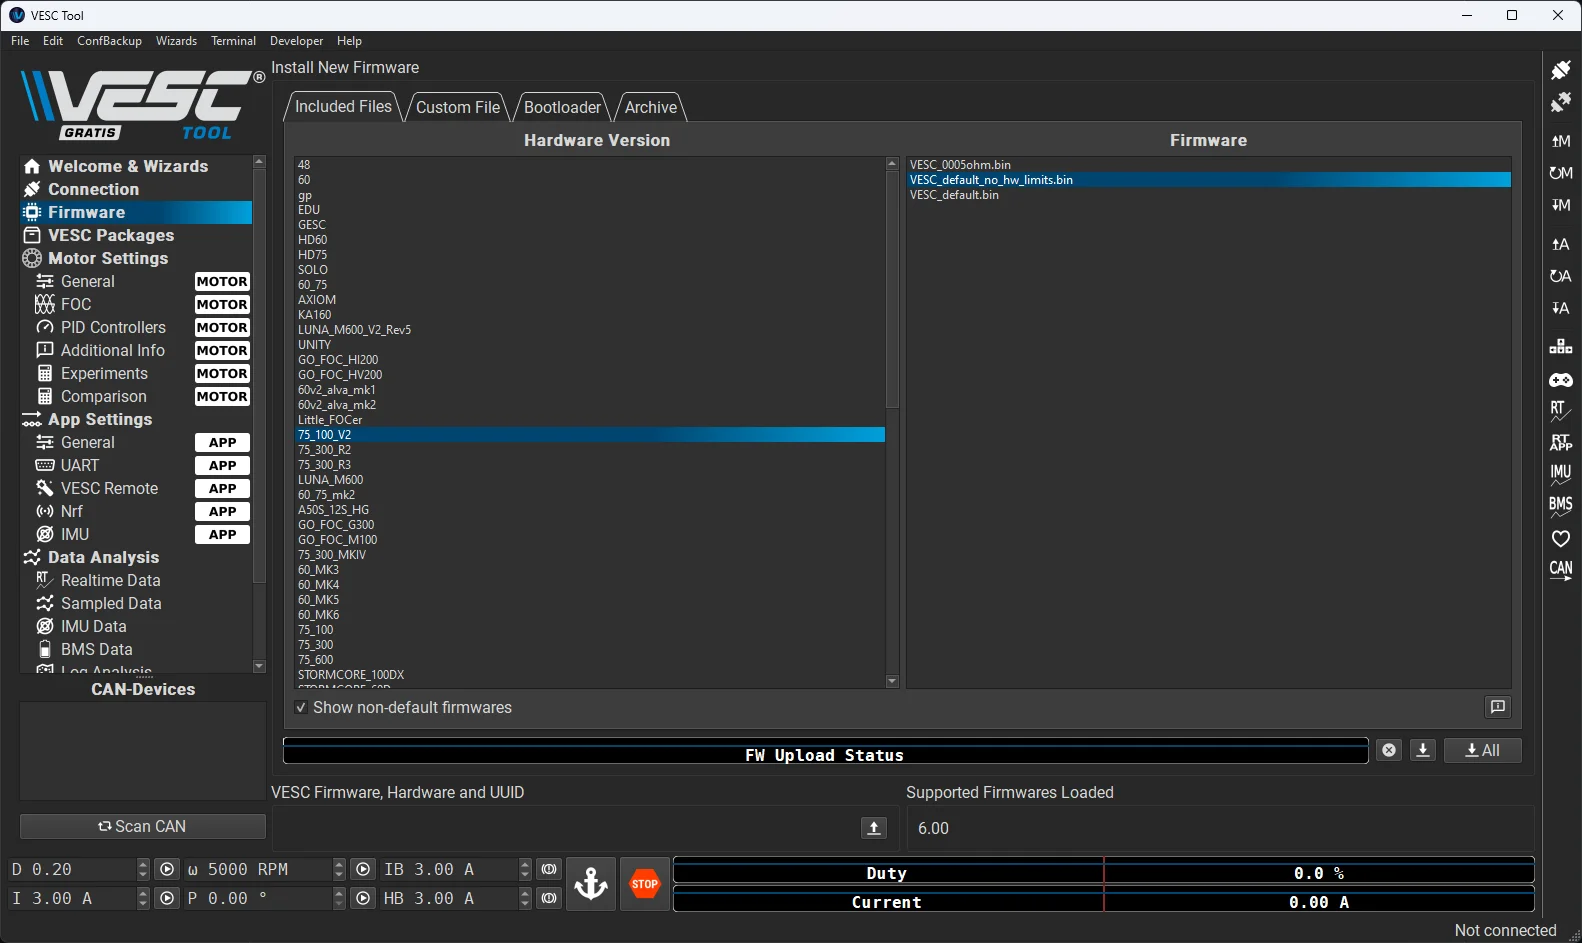This screenshot has width=1582, height=943.
Task: Click the downward-arrow A app configuration icon
Action: (1560, 308)
